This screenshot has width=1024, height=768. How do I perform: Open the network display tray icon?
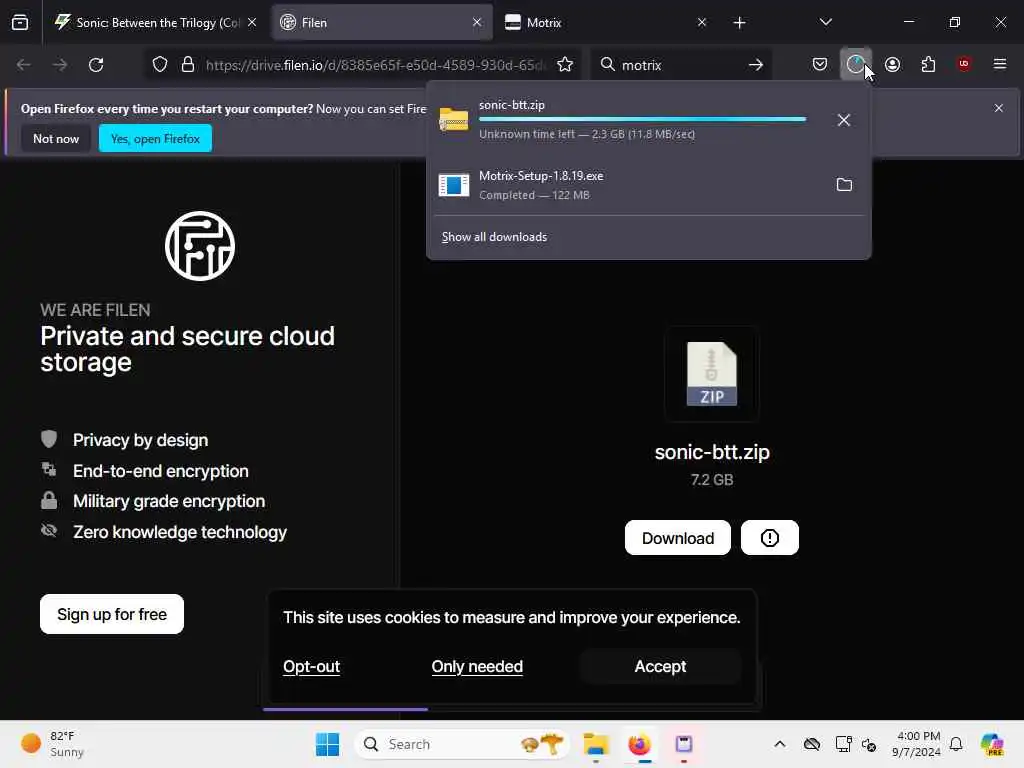pos(844,744)
